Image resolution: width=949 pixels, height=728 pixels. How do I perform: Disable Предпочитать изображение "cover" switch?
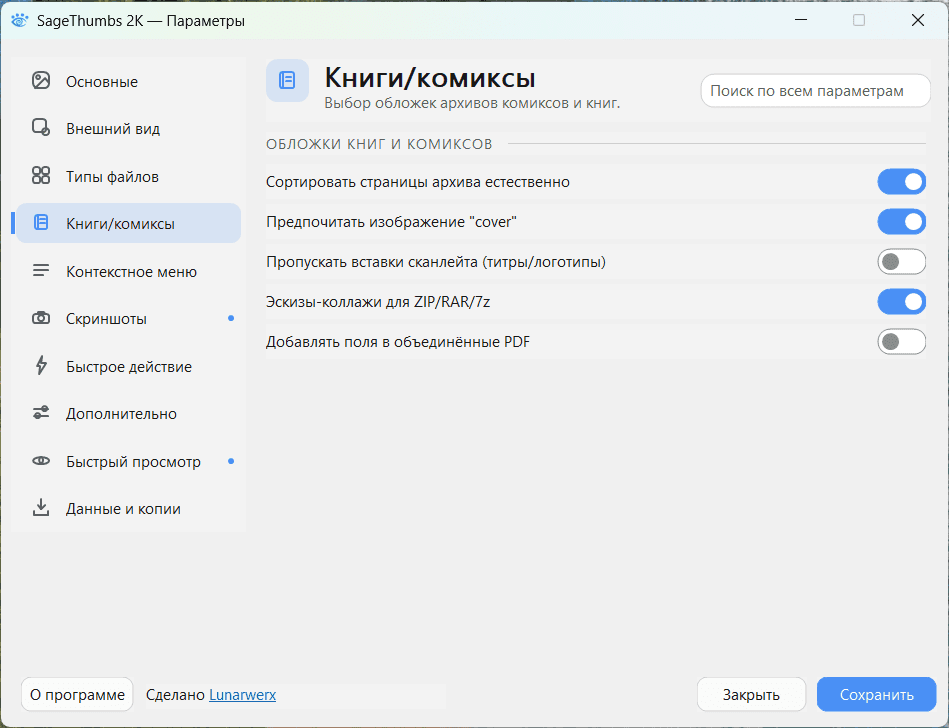(901, 221)
